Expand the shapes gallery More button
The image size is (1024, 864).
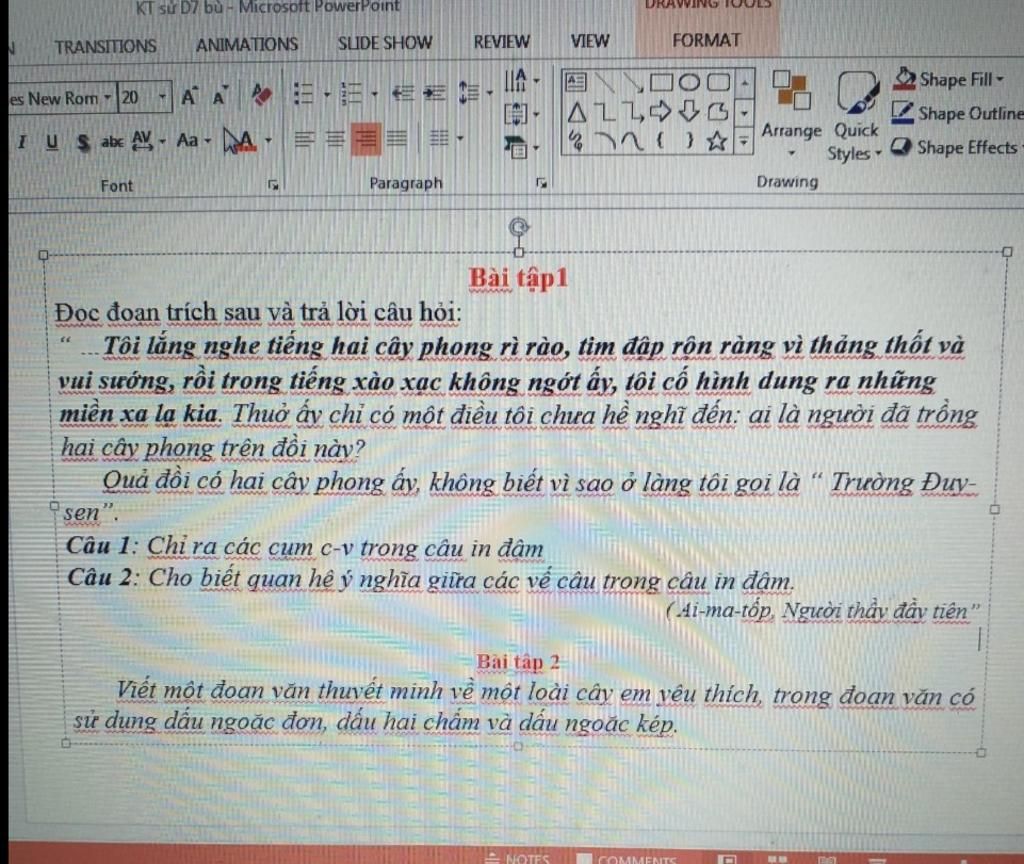pyautogui.click(x=743, y=140)
